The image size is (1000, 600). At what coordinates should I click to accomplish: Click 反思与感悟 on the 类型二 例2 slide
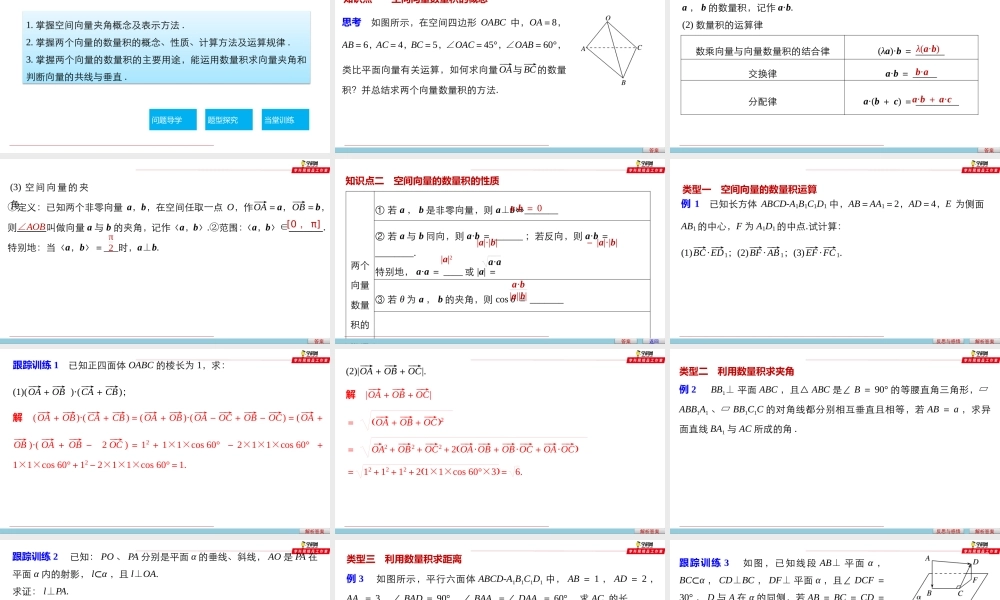pos(948,531)
